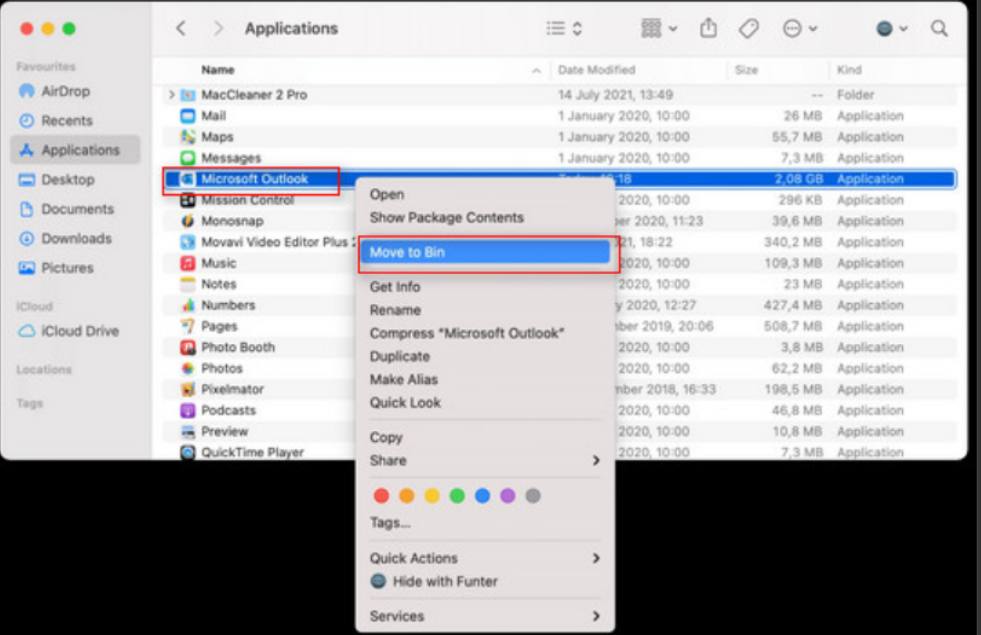This screenshot has height=635, width=981.
Task: Choose Open from the context menu
Action: tap(485, 195)
